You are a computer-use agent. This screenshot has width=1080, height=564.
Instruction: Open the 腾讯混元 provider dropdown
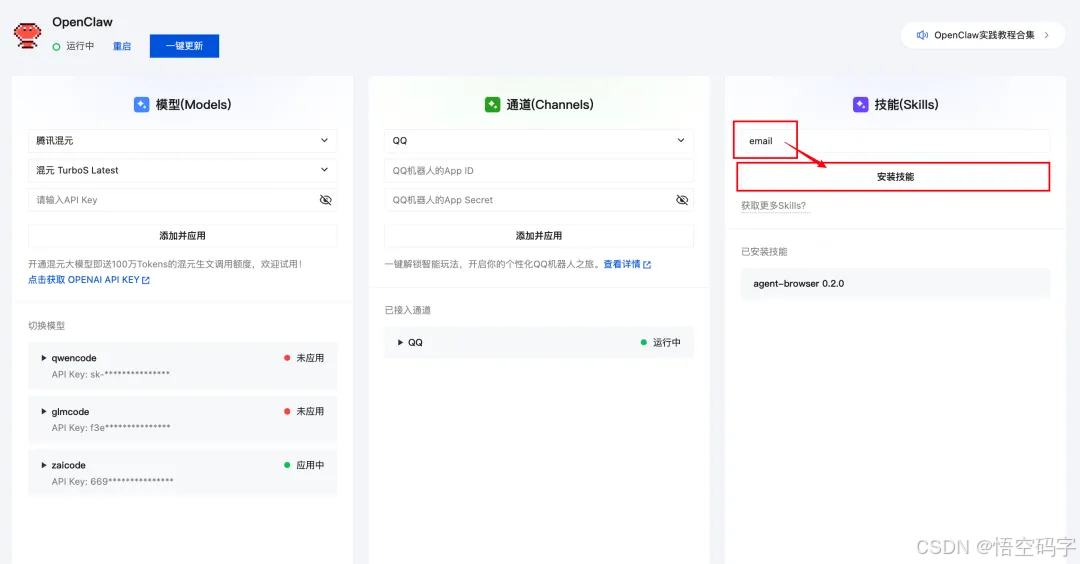[x=183, y=140]
